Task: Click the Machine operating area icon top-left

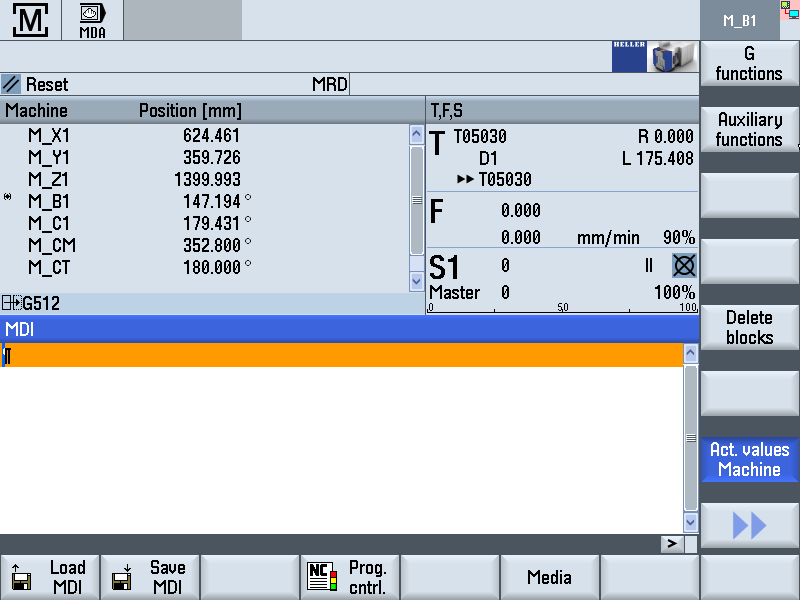Action: (30, 19)
